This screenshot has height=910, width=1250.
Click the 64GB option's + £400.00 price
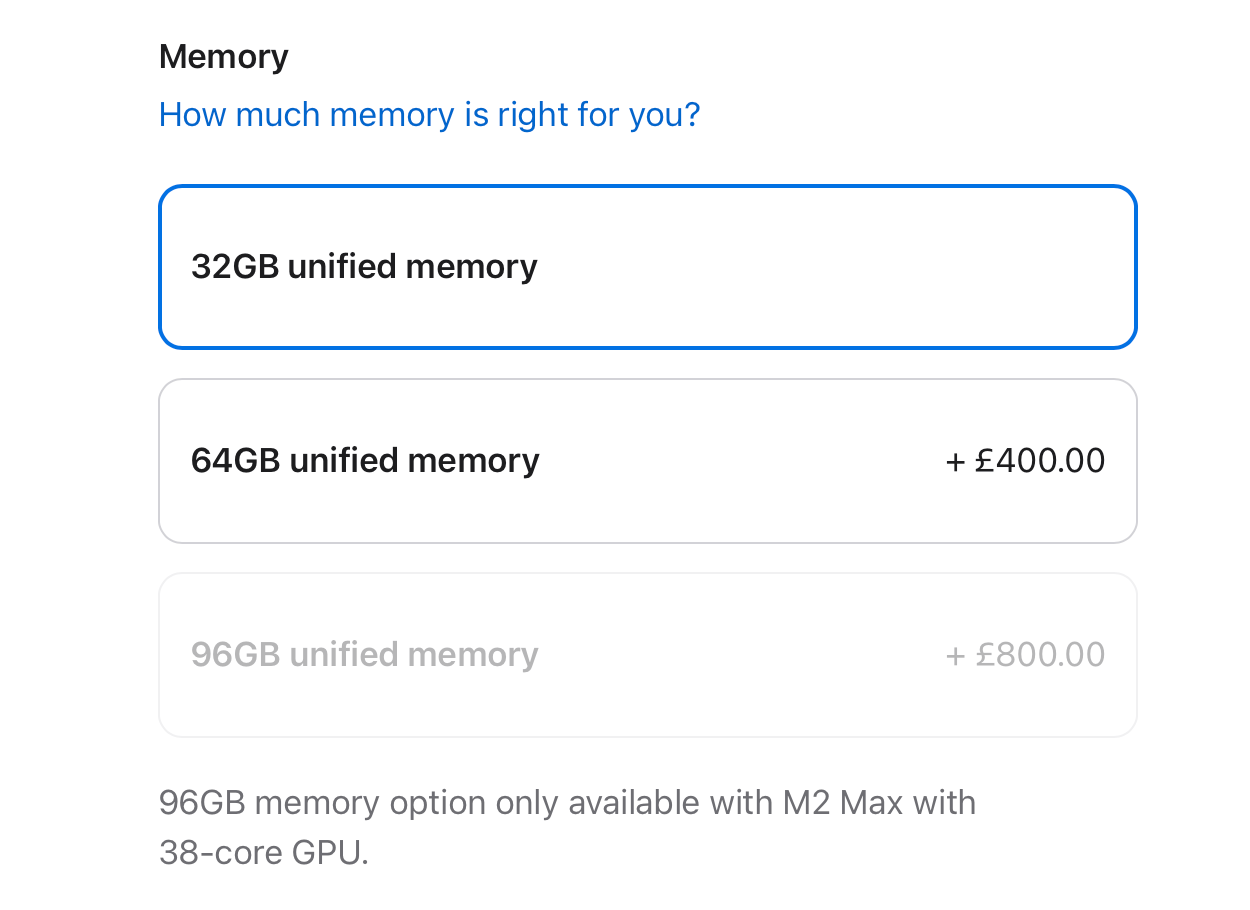click(1024, 460)
